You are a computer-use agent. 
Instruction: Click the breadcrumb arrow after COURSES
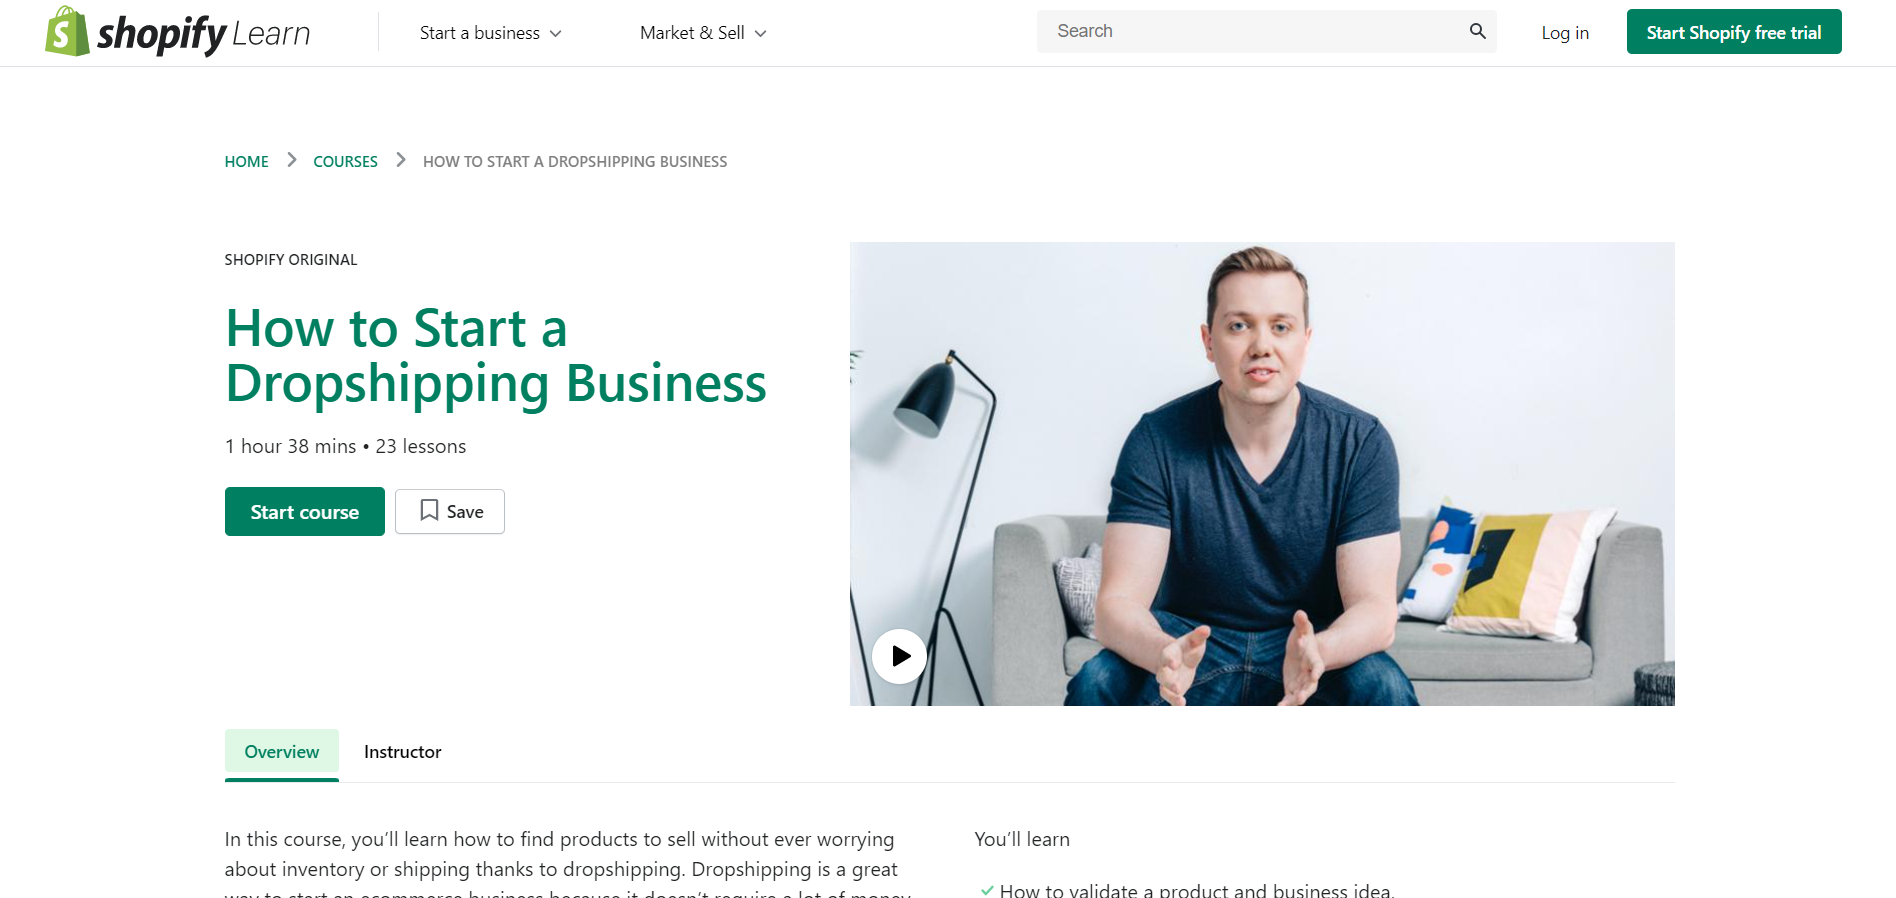[x=400, y=160]
